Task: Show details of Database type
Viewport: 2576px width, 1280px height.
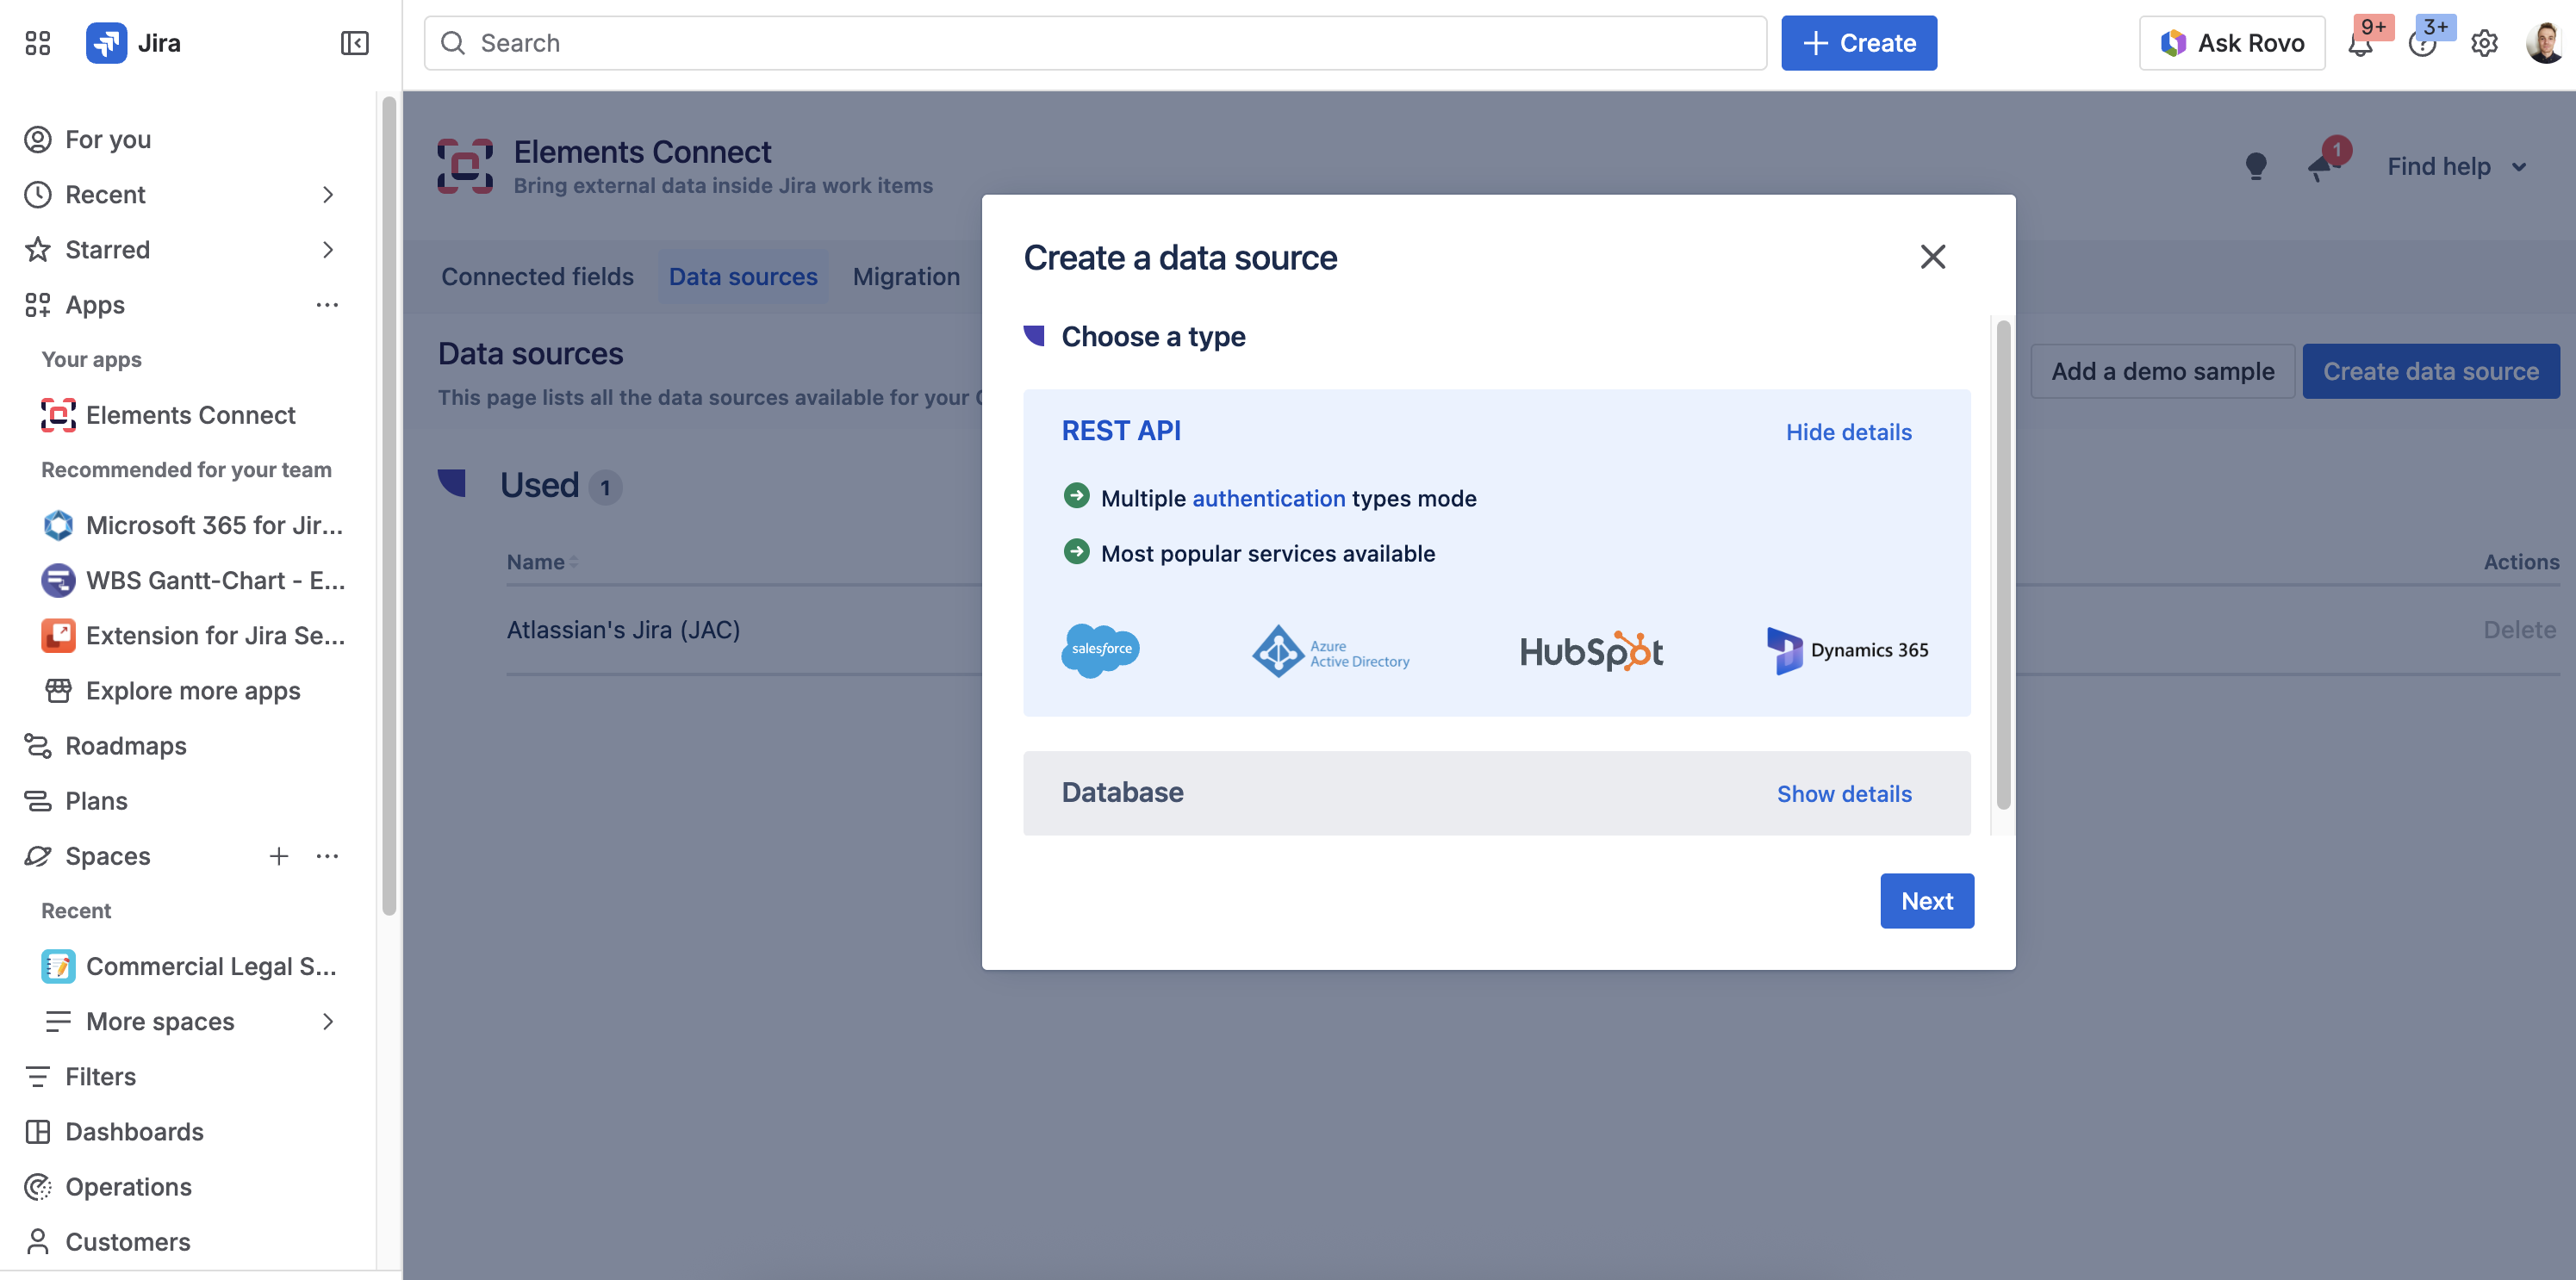Action: tap(1844, 794)
